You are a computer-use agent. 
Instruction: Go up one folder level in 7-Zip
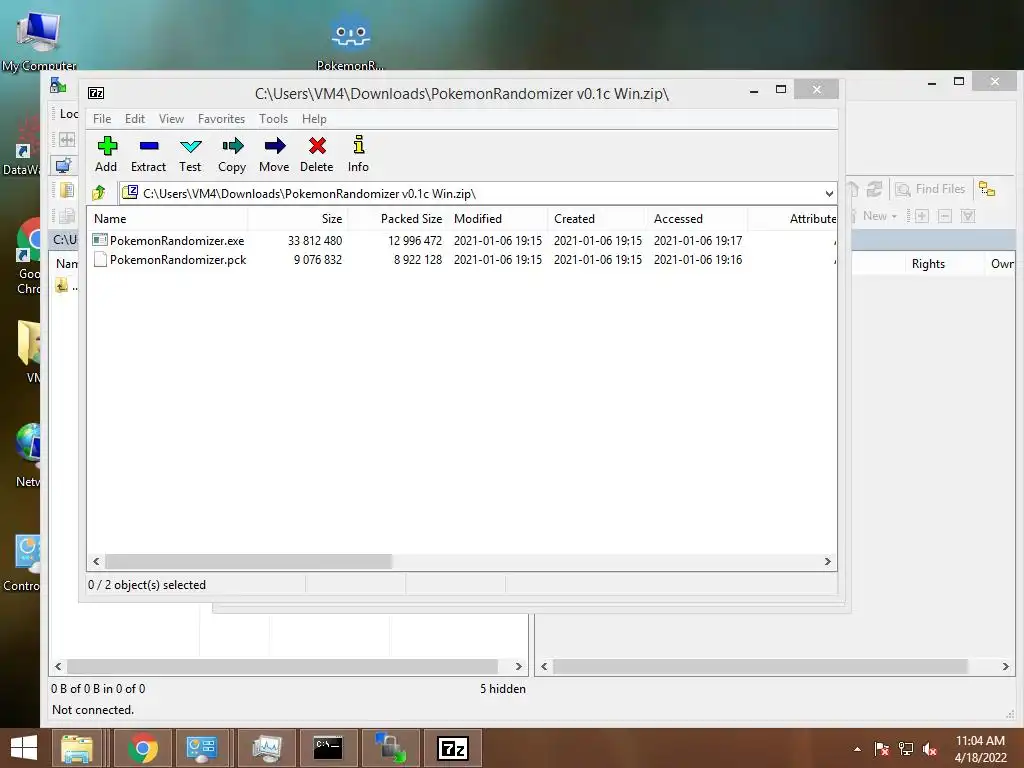99,193
